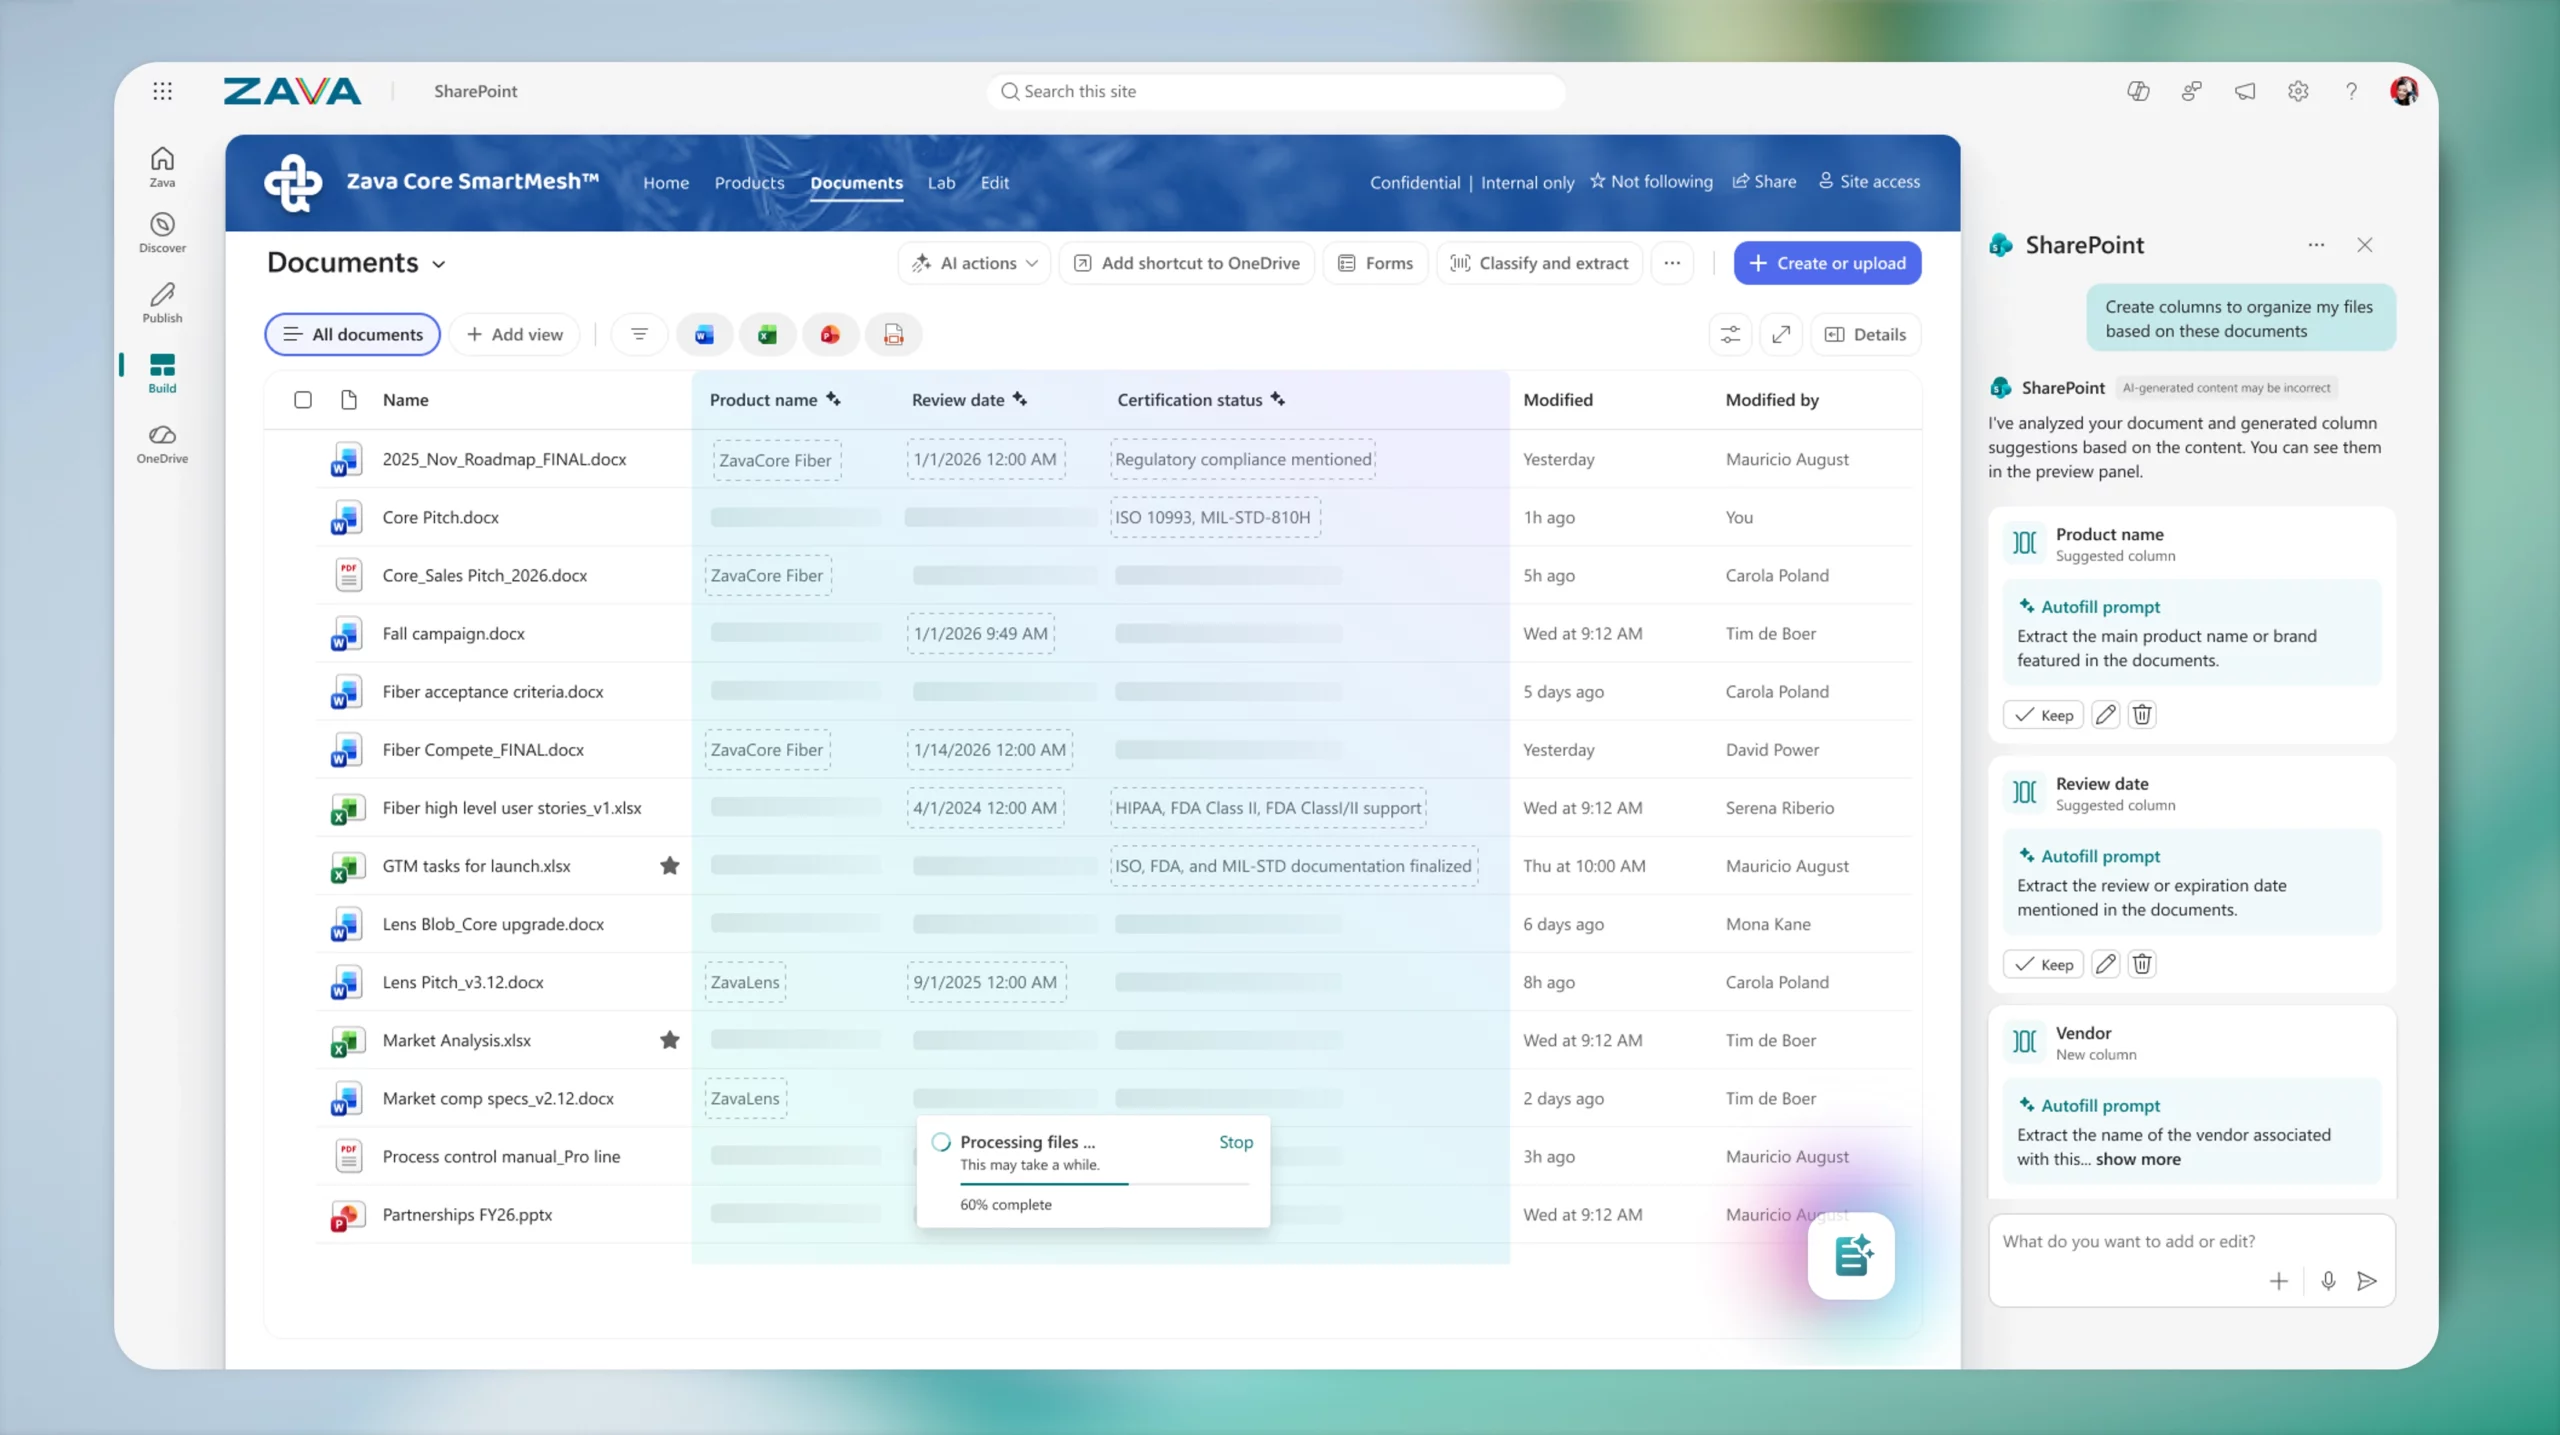Open the Build section in left sidebar
Screen dimensions: 2560x1435
click(161, 372)
